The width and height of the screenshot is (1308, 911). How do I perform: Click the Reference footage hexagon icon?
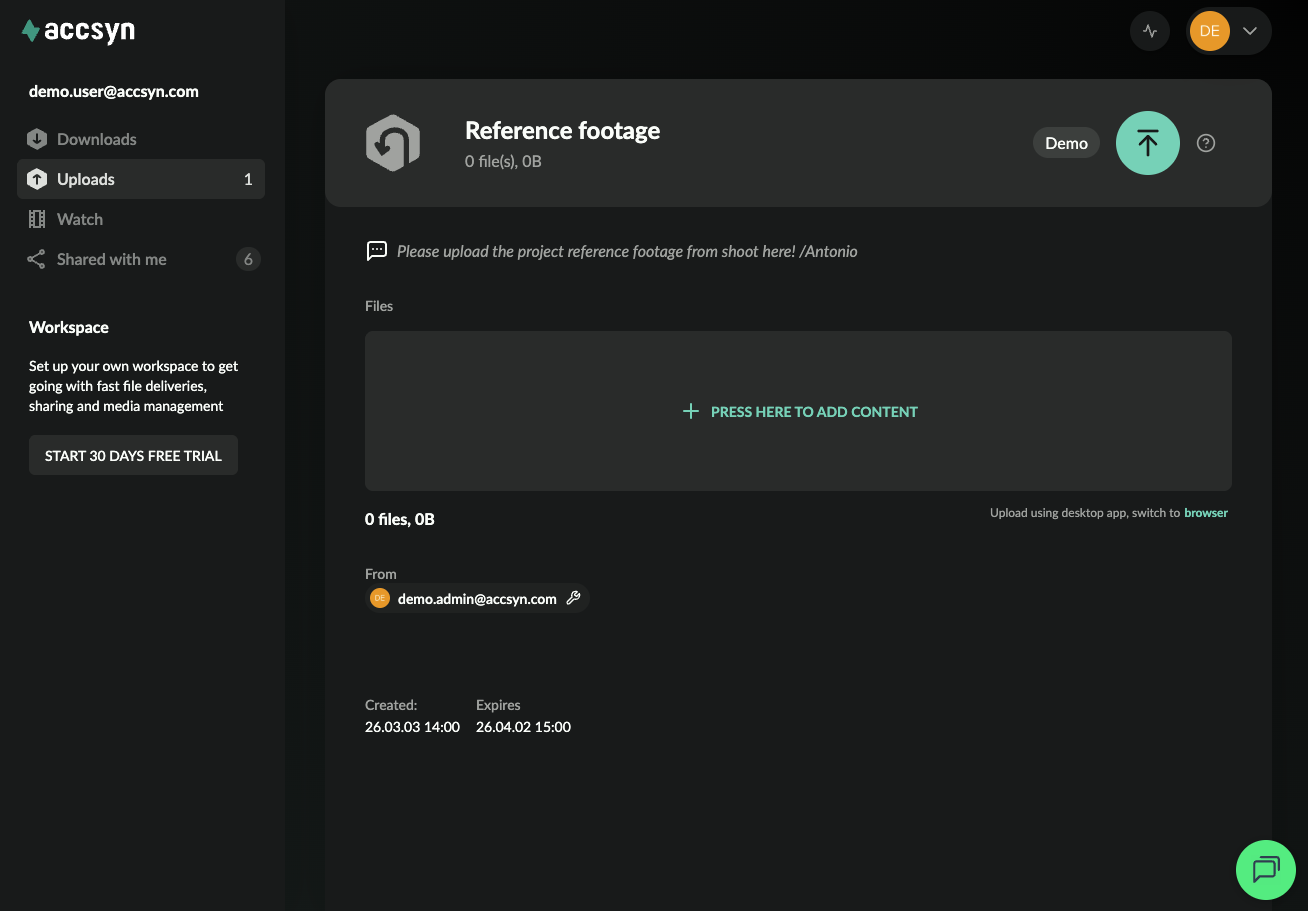tap(393, 143)
